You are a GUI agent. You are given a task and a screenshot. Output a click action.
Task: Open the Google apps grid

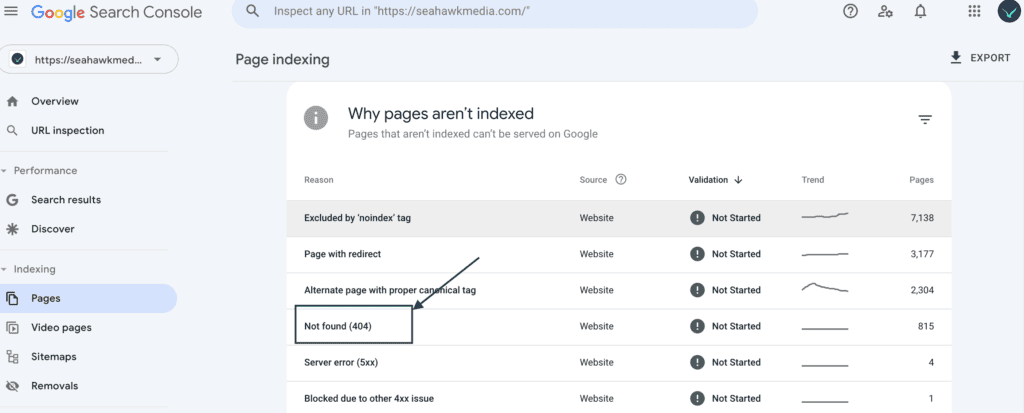pos(974,12)
